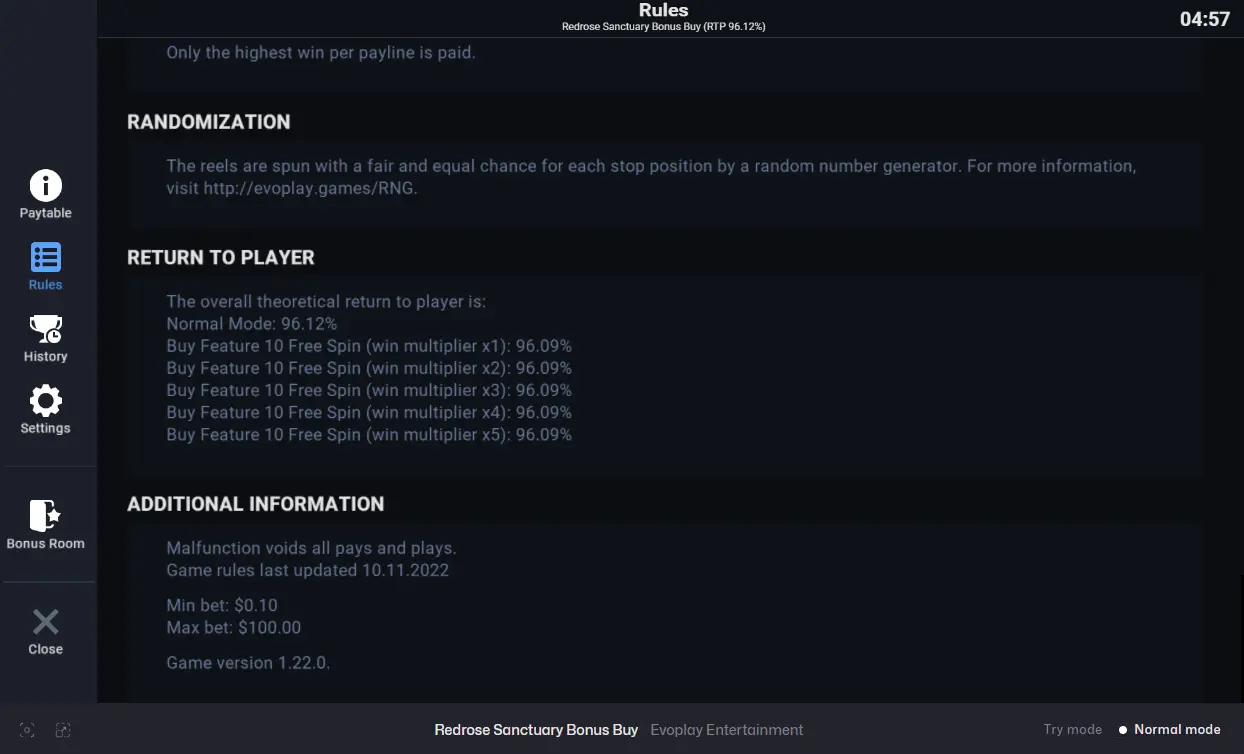Click the Bonus Room label
The height and width of the screenshot is (754, 1244).
point(45,544)
